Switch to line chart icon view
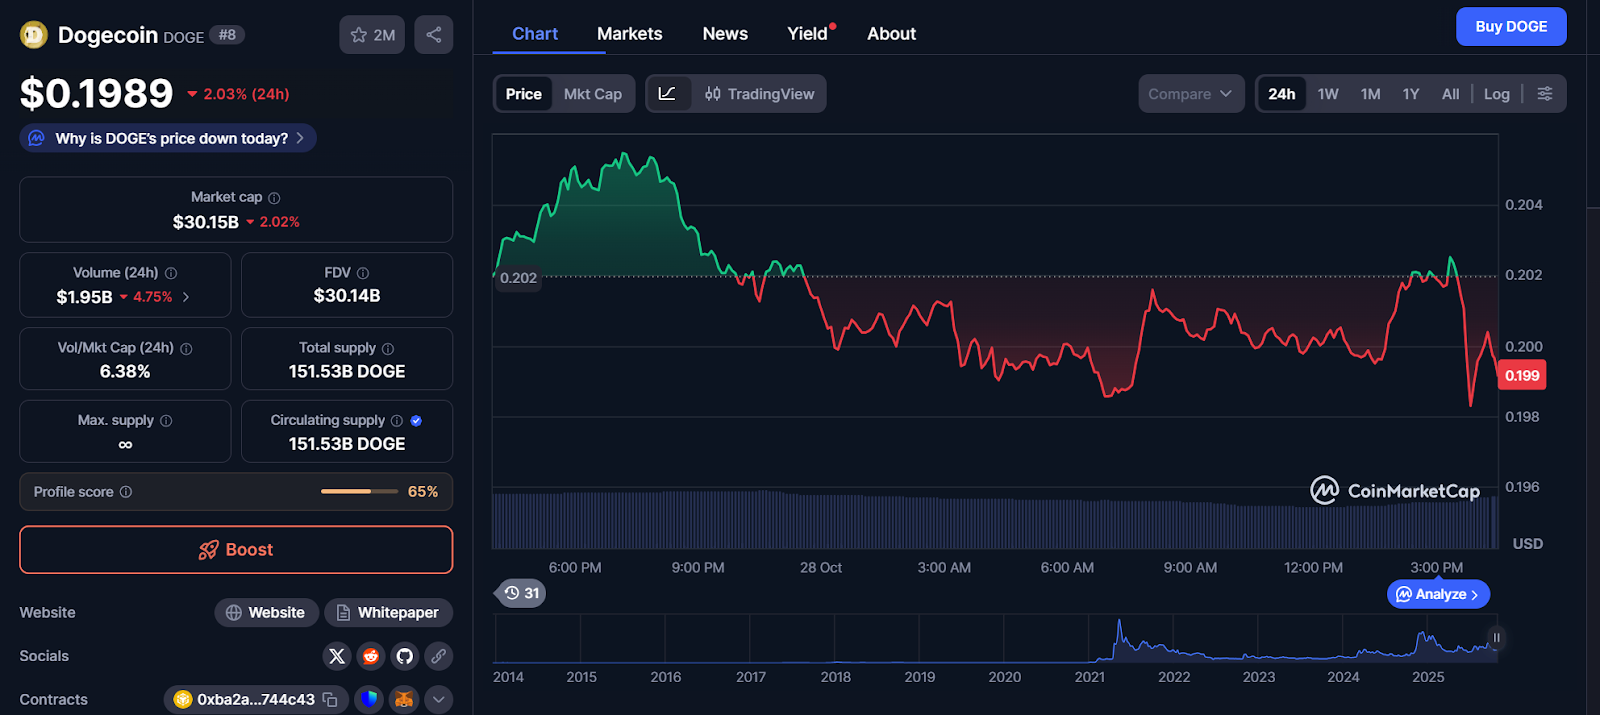This screenshot has width=1600, height=715. click(667, 94)
